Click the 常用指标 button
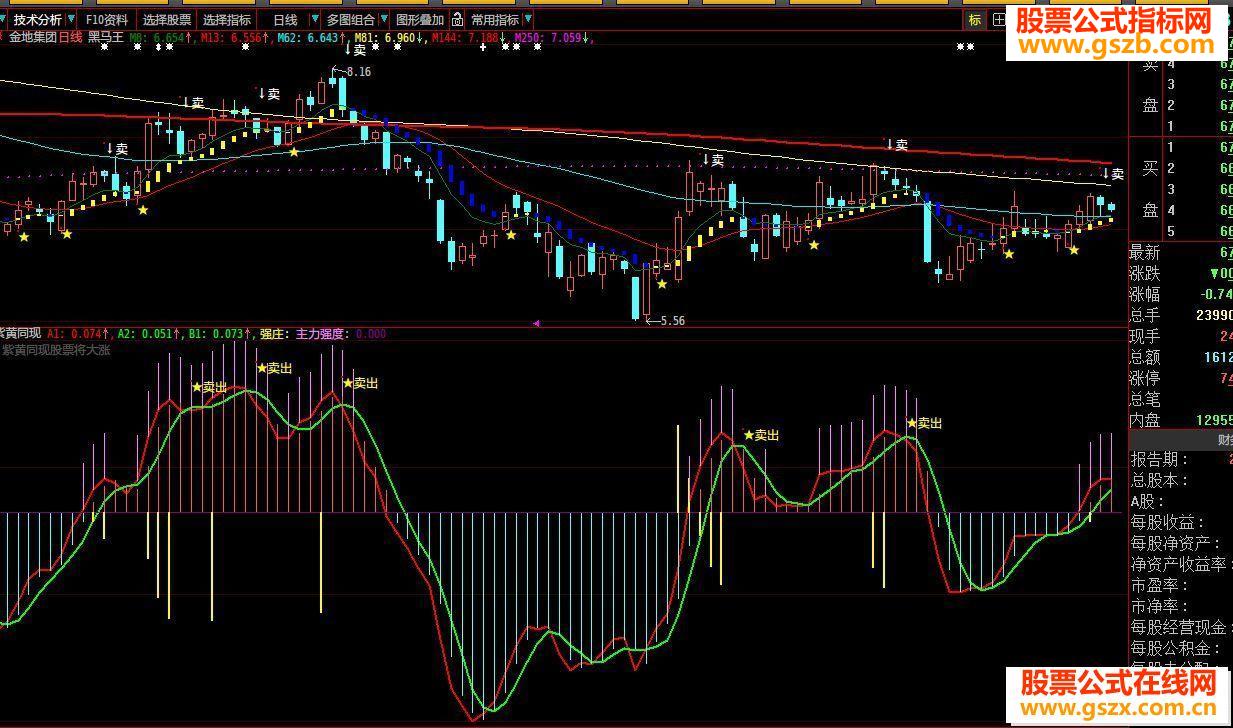This screenshot has height=728, width=1233. coord(495,19)
